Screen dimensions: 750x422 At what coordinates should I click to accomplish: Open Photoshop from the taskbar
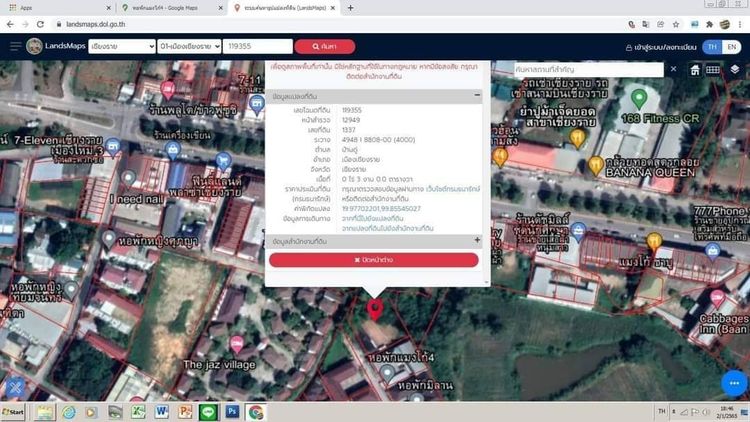232,412
